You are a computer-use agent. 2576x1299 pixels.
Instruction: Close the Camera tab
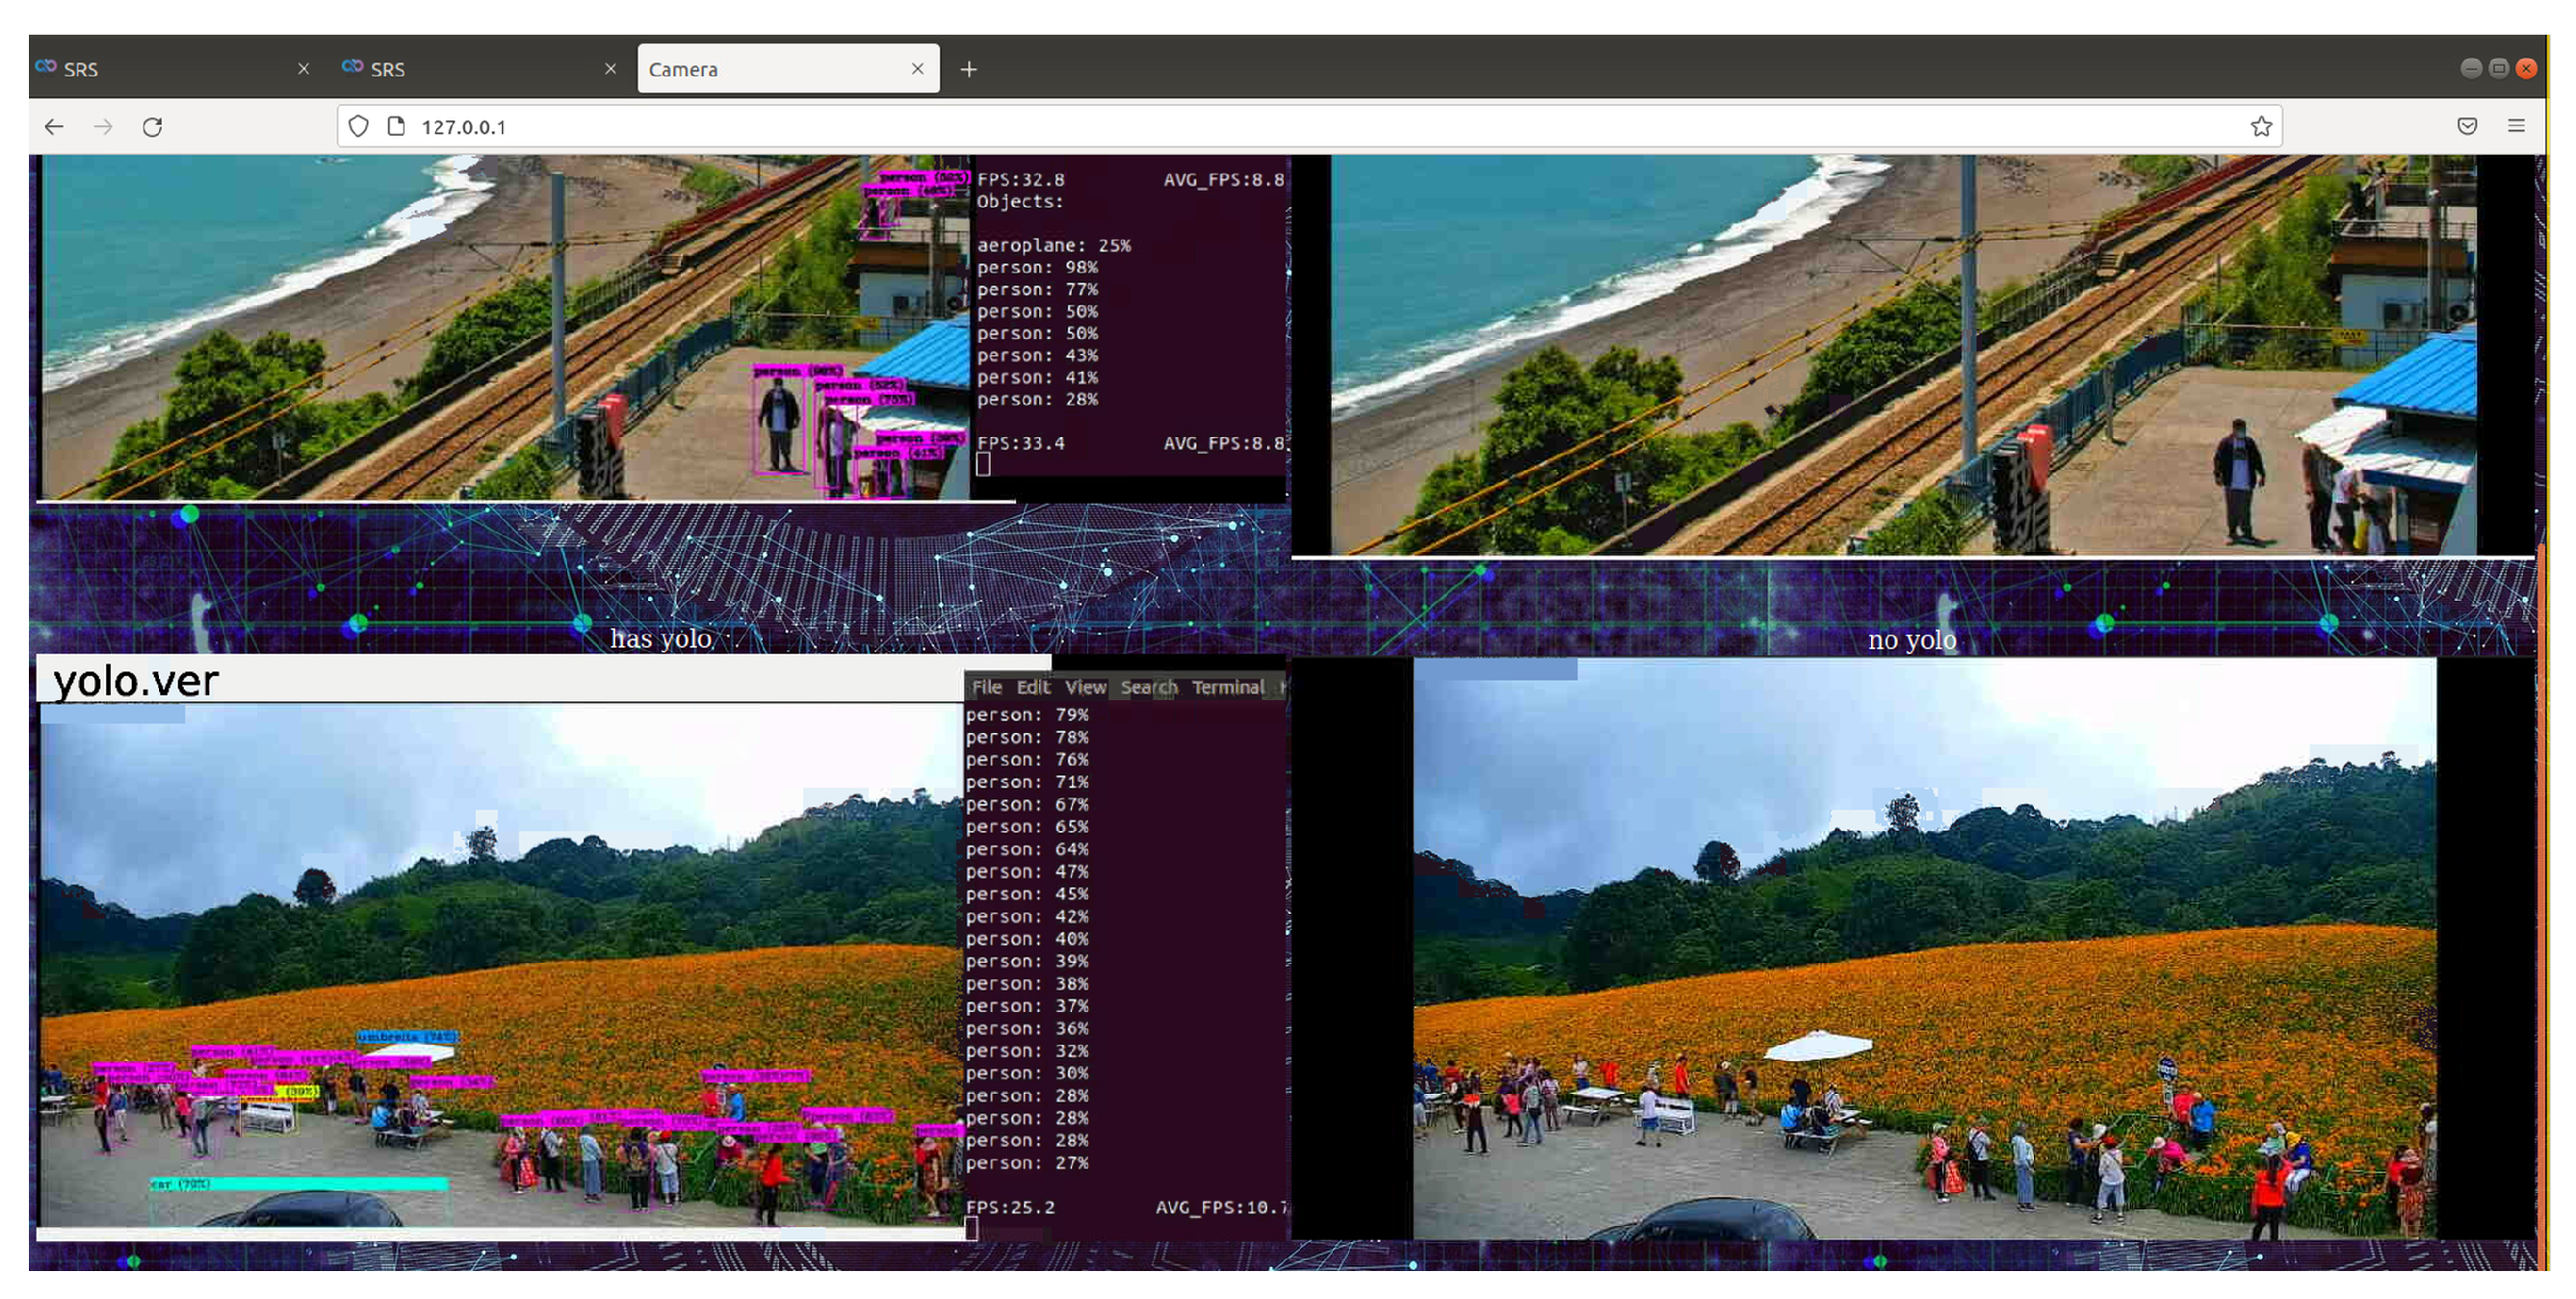(x=917, y=69)
